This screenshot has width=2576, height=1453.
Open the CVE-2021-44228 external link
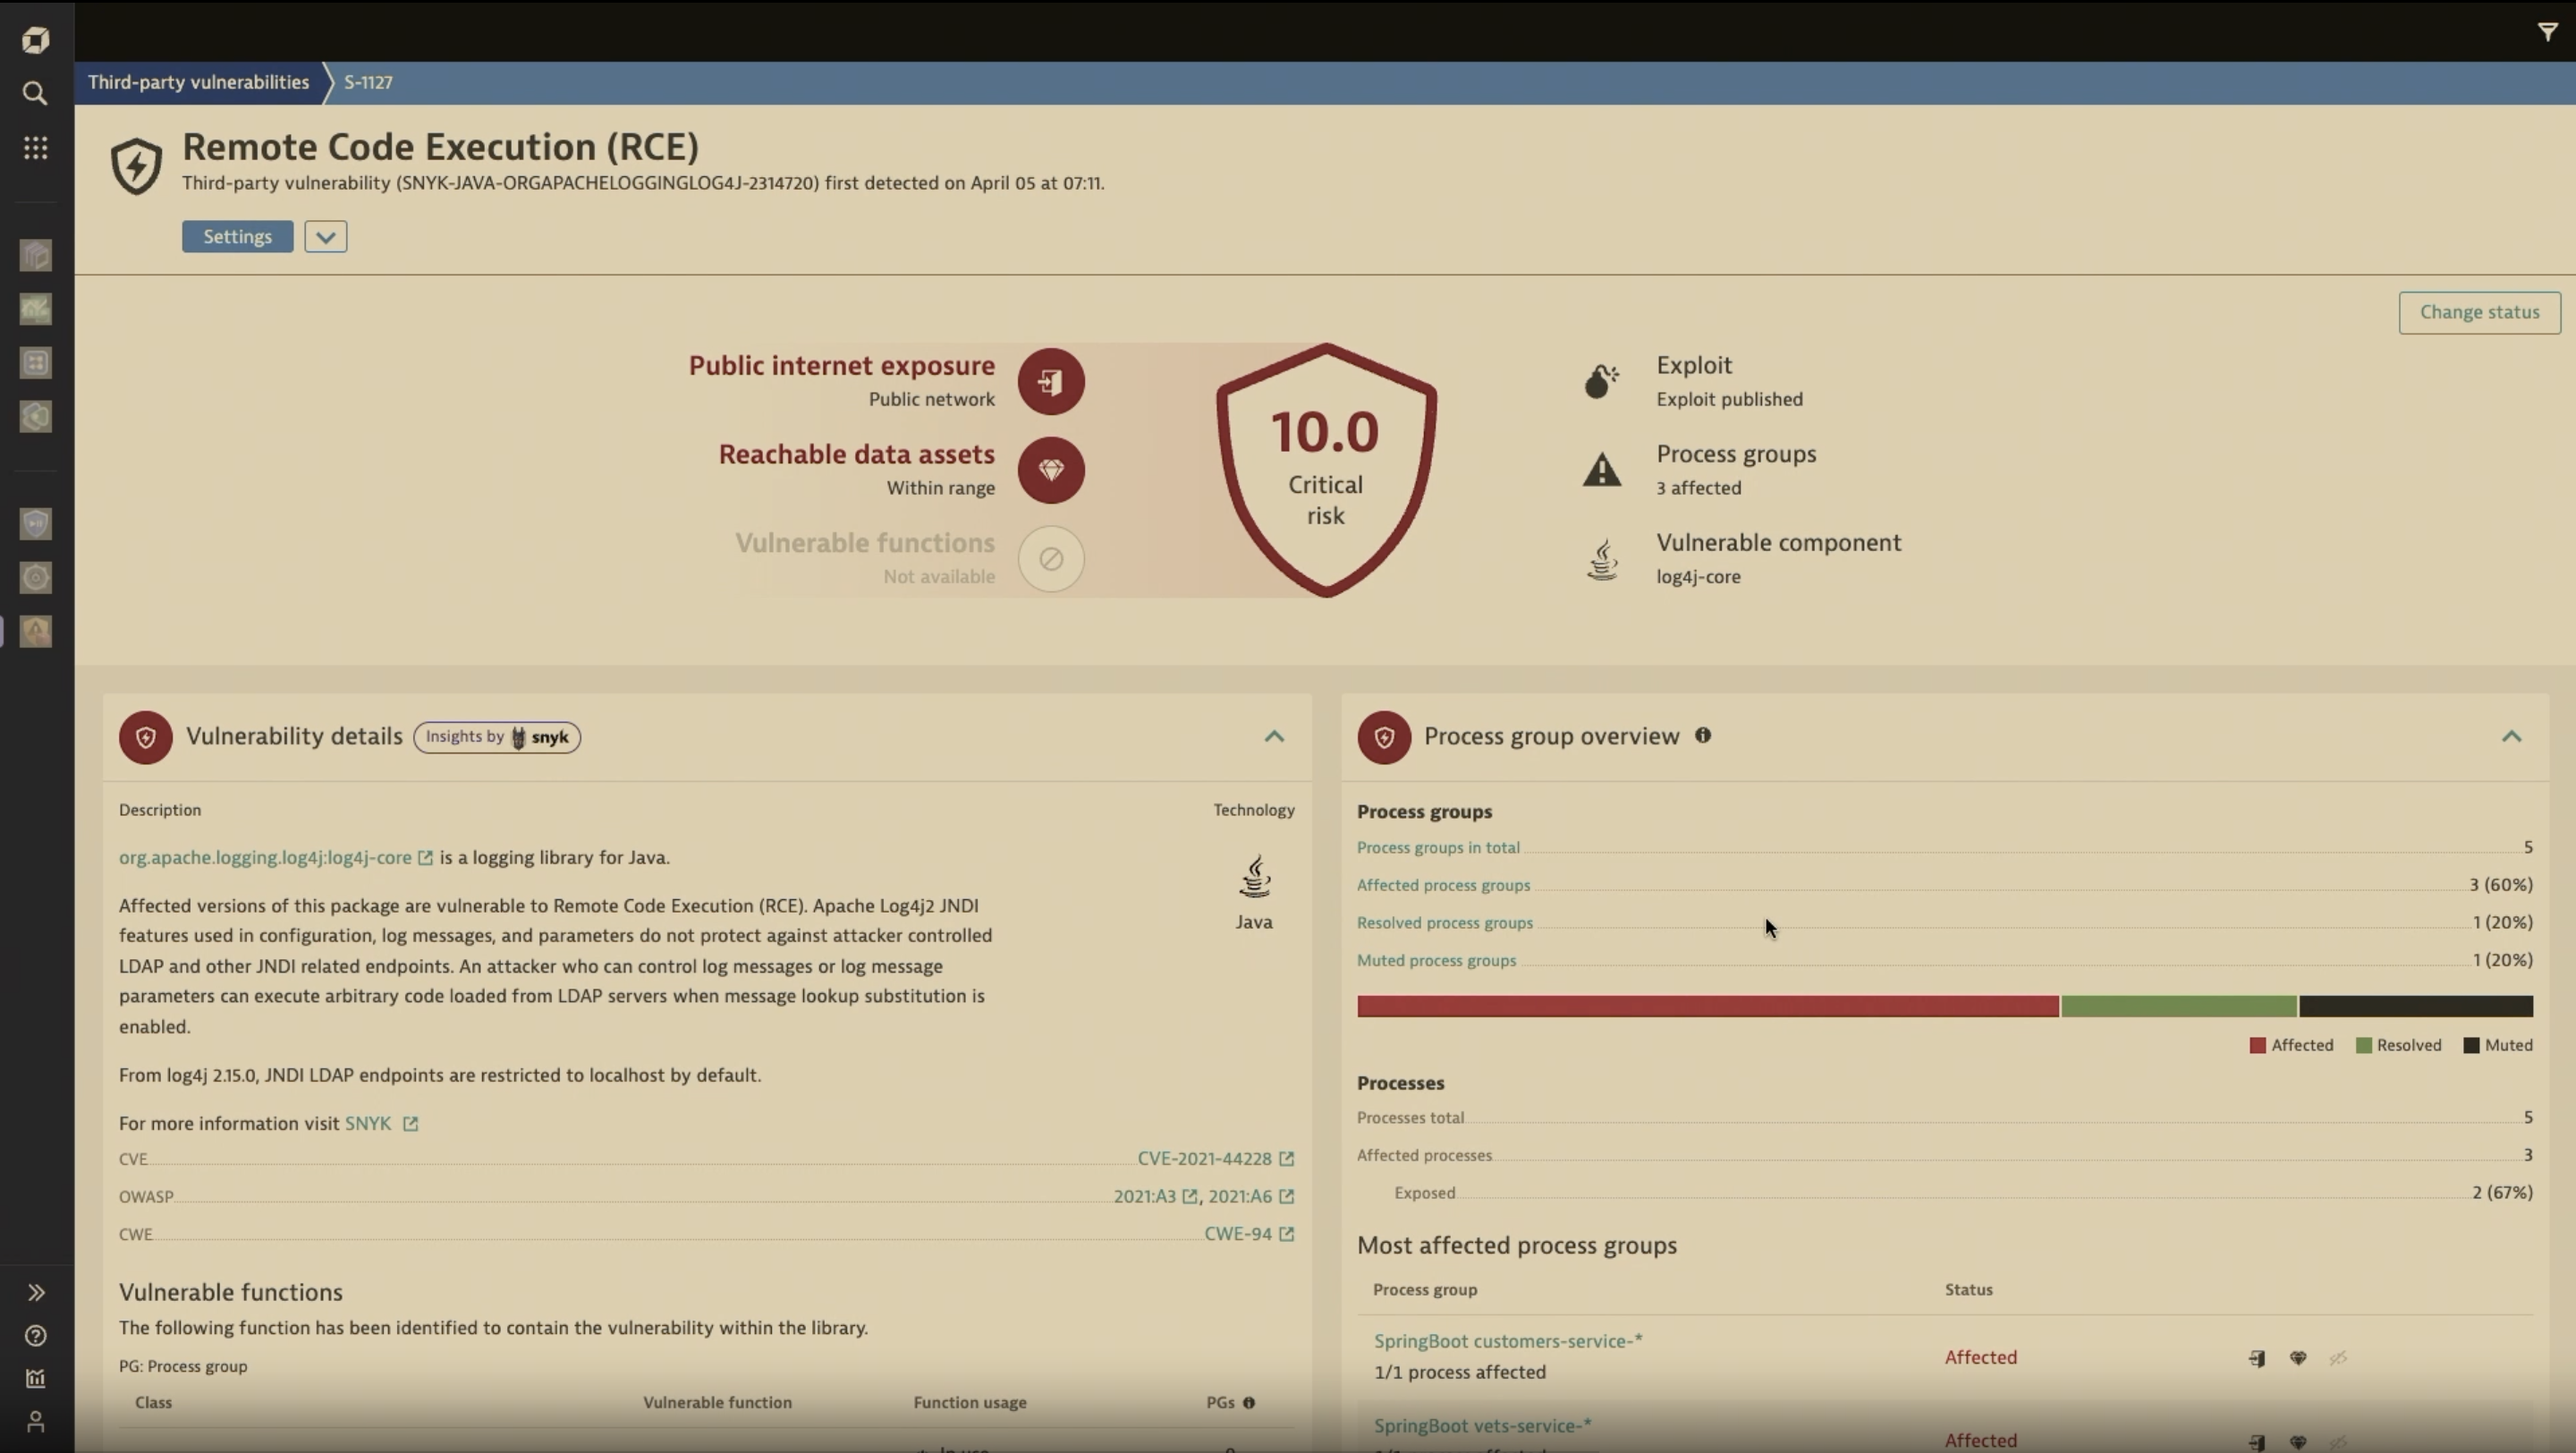(1206, 1157)
